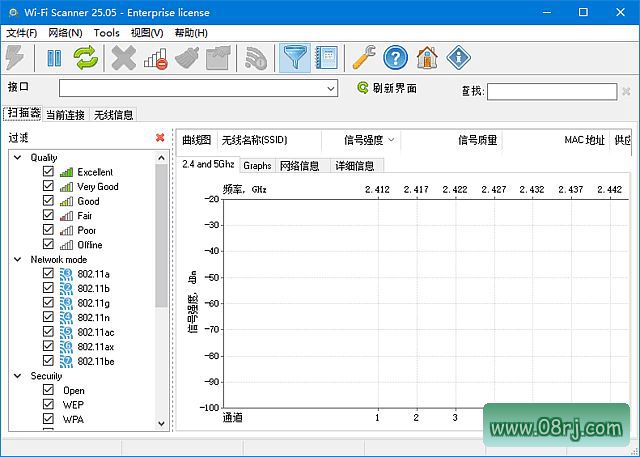Click the notebook icon beside the funnel

tap(326, 59)
